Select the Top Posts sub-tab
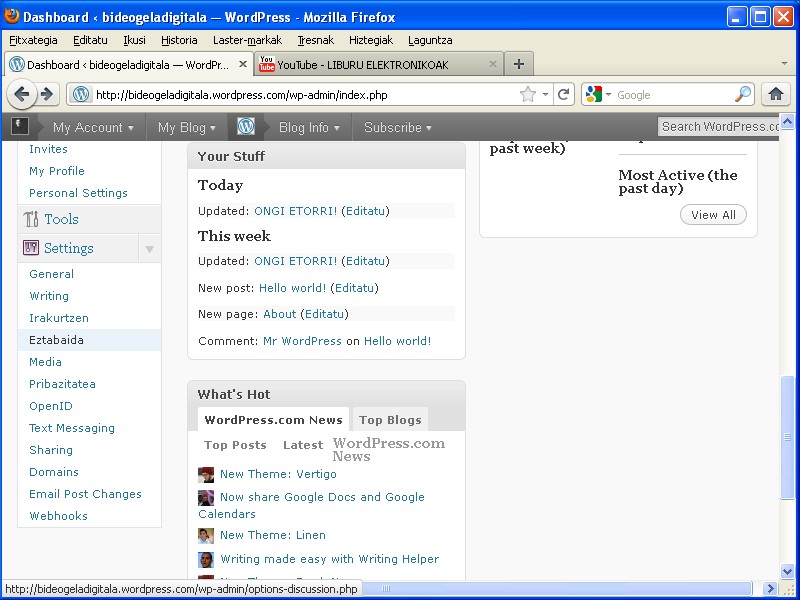Screen dimensions: 800x600 235,445
